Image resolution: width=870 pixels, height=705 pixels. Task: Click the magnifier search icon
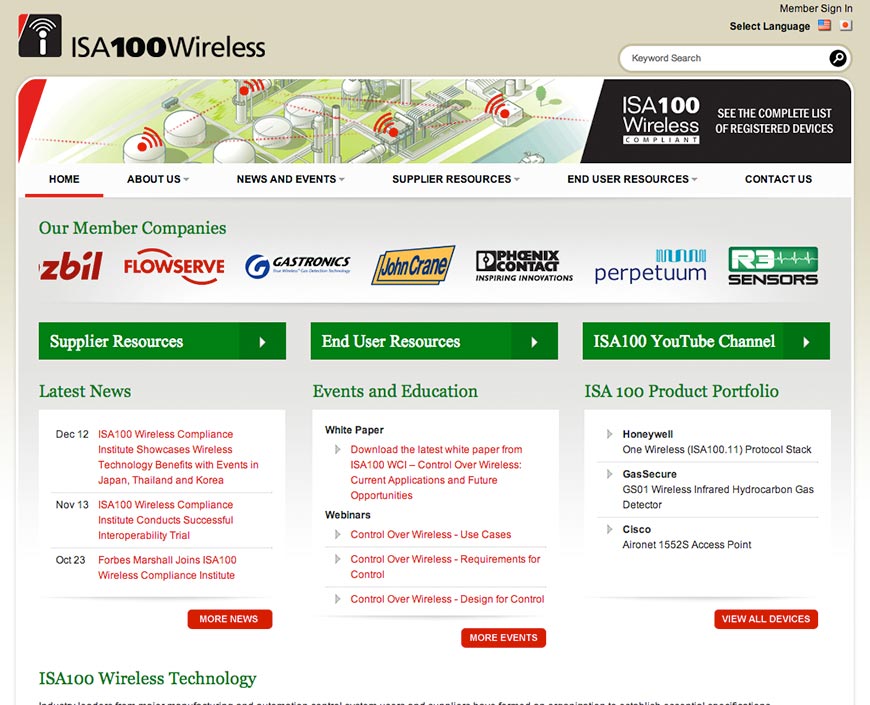(837, 58)
